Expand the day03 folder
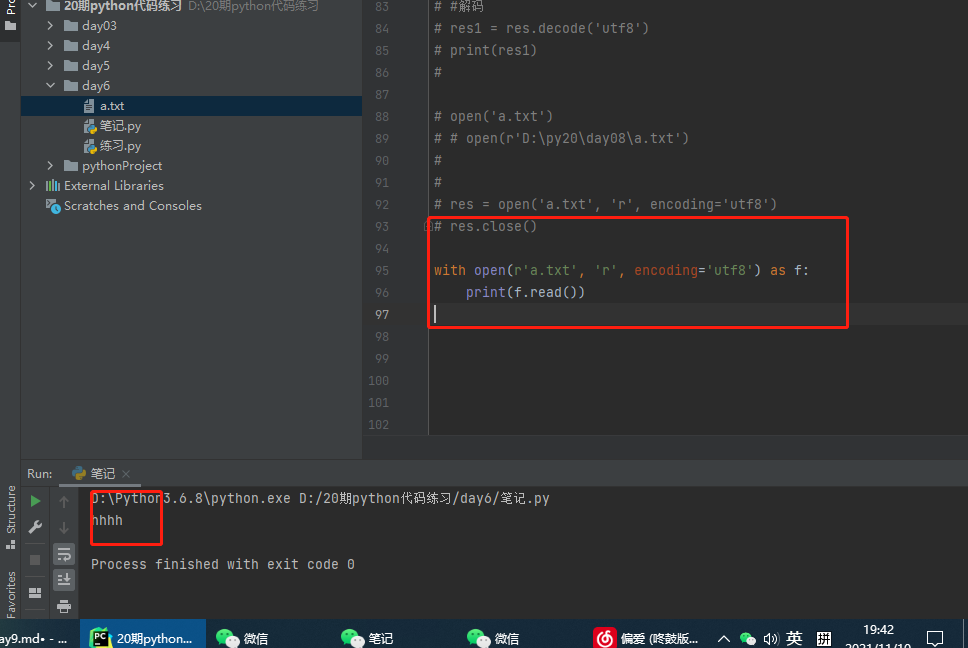This screenshot has height=648, width=968. [x=51, y=26]
